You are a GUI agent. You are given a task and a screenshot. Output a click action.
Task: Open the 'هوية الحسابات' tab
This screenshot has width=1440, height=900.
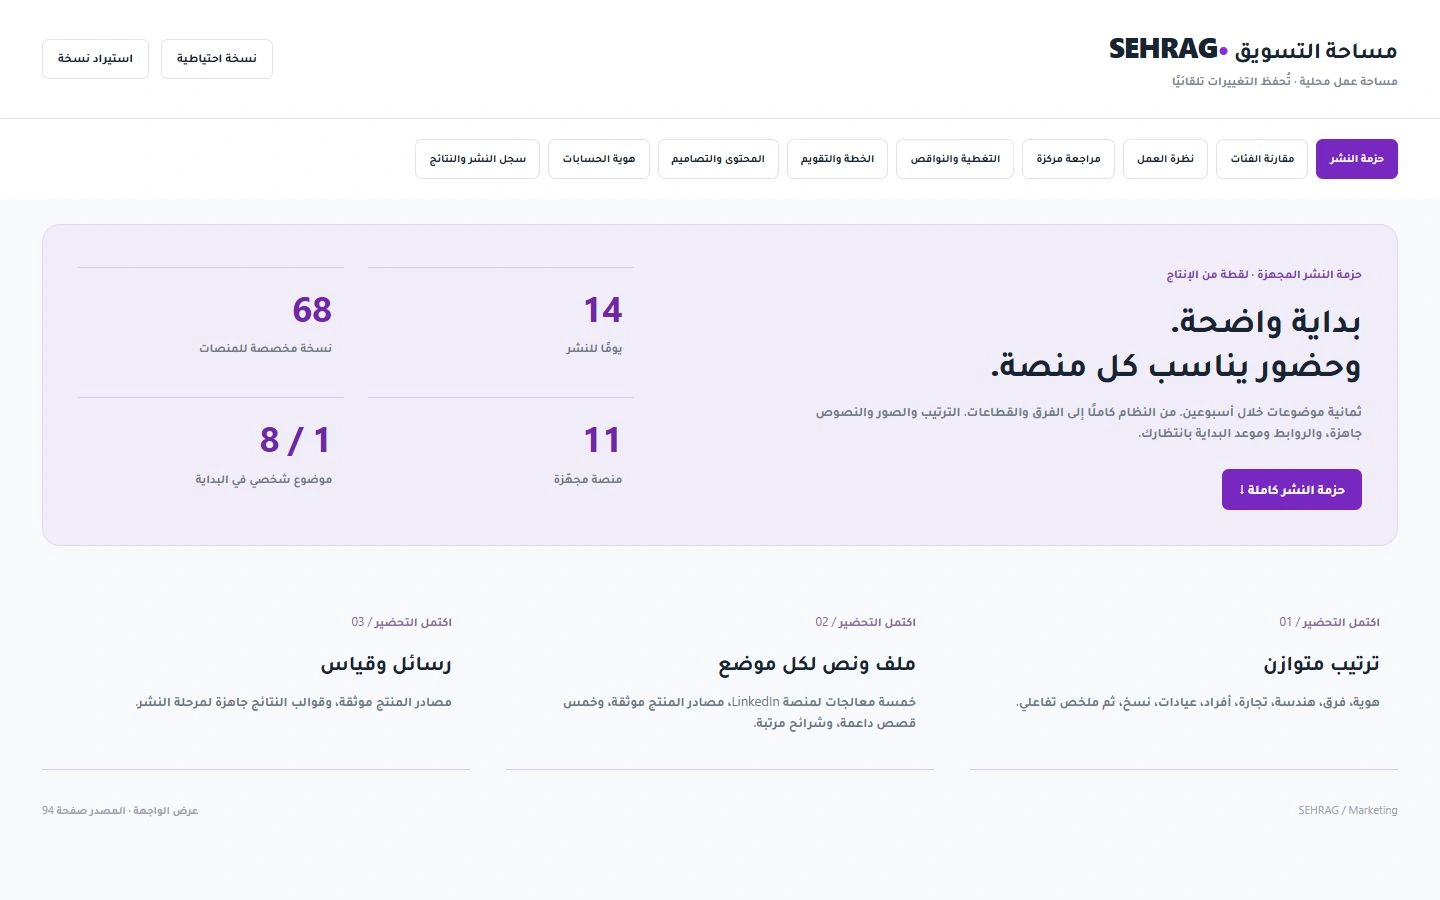tap(599, 159)
